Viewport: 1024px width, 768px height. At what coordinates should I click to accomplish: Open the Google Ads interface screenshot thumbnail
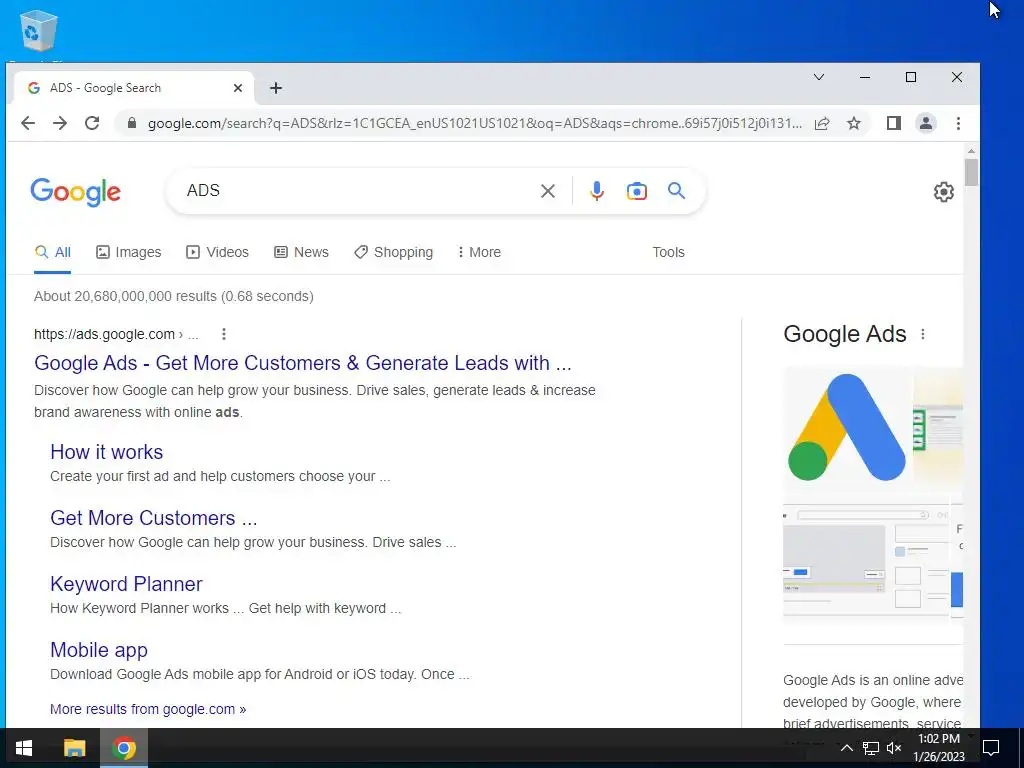pyautogui.click(x=866, y=559)
